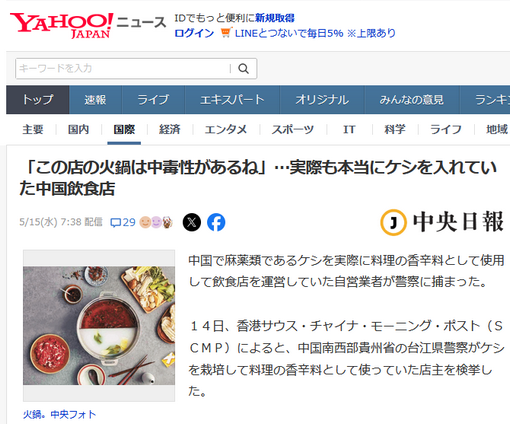This screenshot has width=510, height=424.
Task: Share the article on X
Action: click(x=192, y=222)
